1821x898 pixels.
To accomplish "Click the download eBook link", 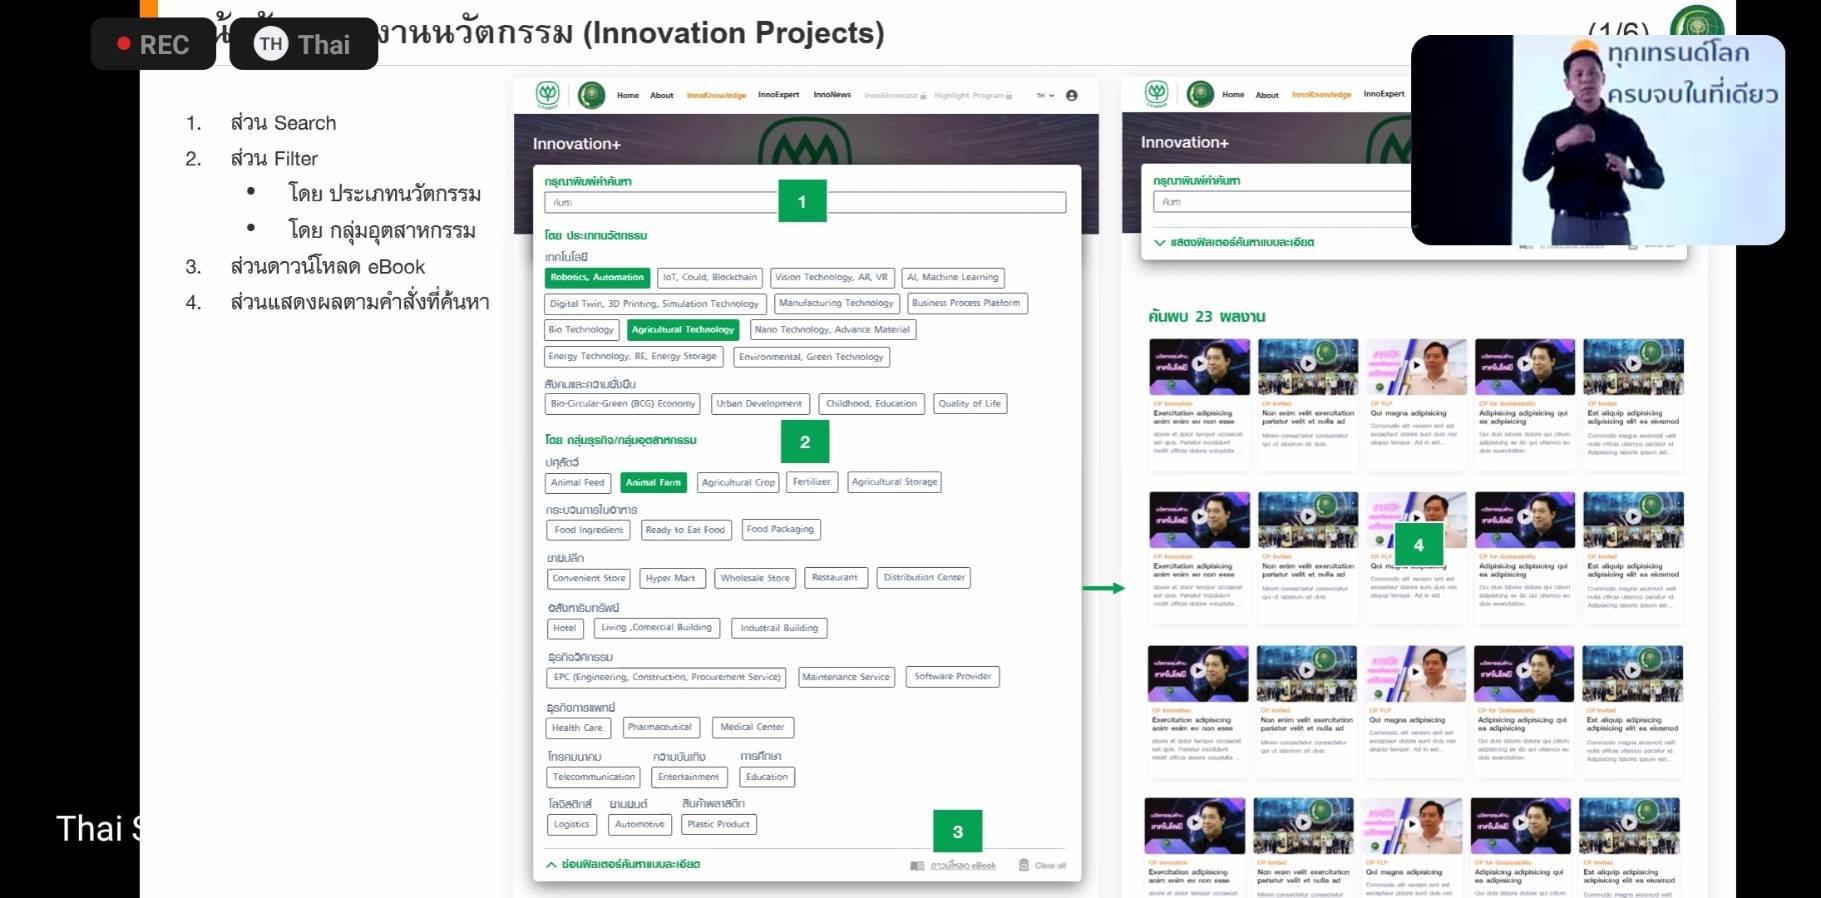I will (963, 866).
